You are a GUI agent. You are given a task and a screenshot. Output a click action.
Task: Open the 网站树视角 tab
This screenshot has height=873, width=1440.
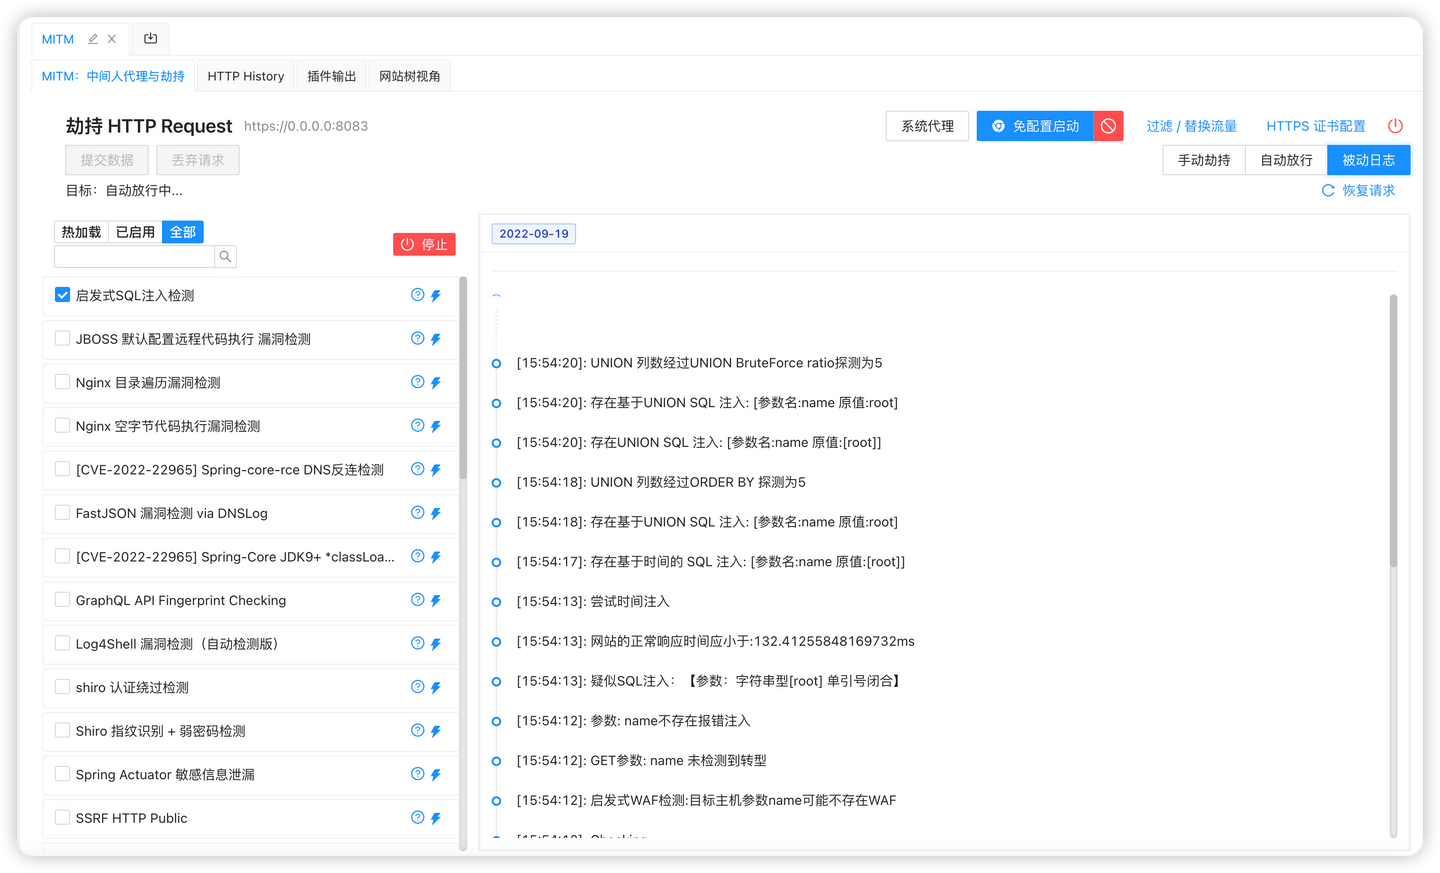pos(410,76)
